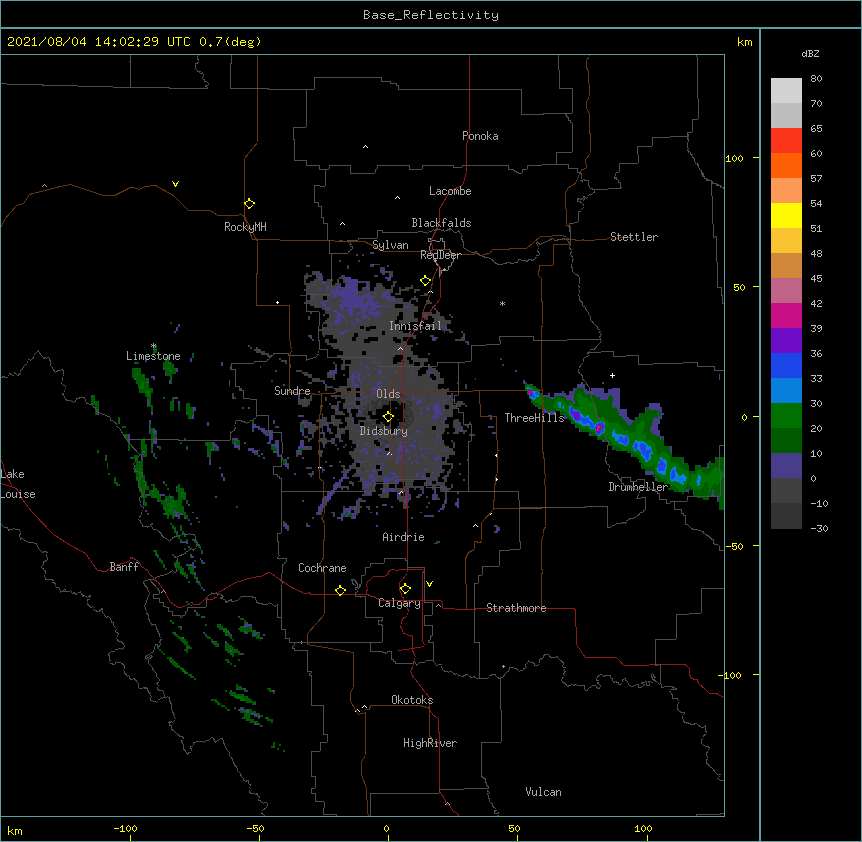Click the Lake Louise map label

pos(17,484)
